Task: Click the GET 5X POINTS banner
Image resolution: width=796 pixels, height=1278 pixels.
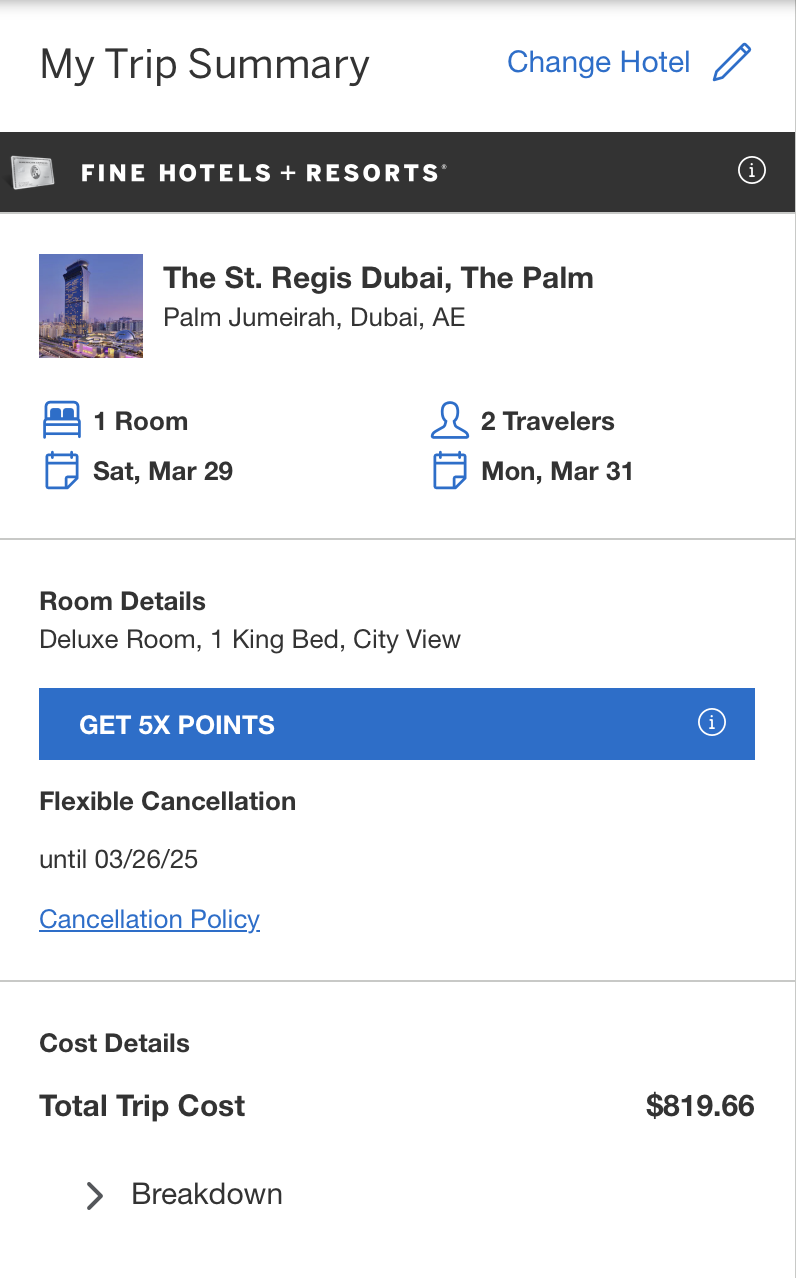Action: [397, 724]
